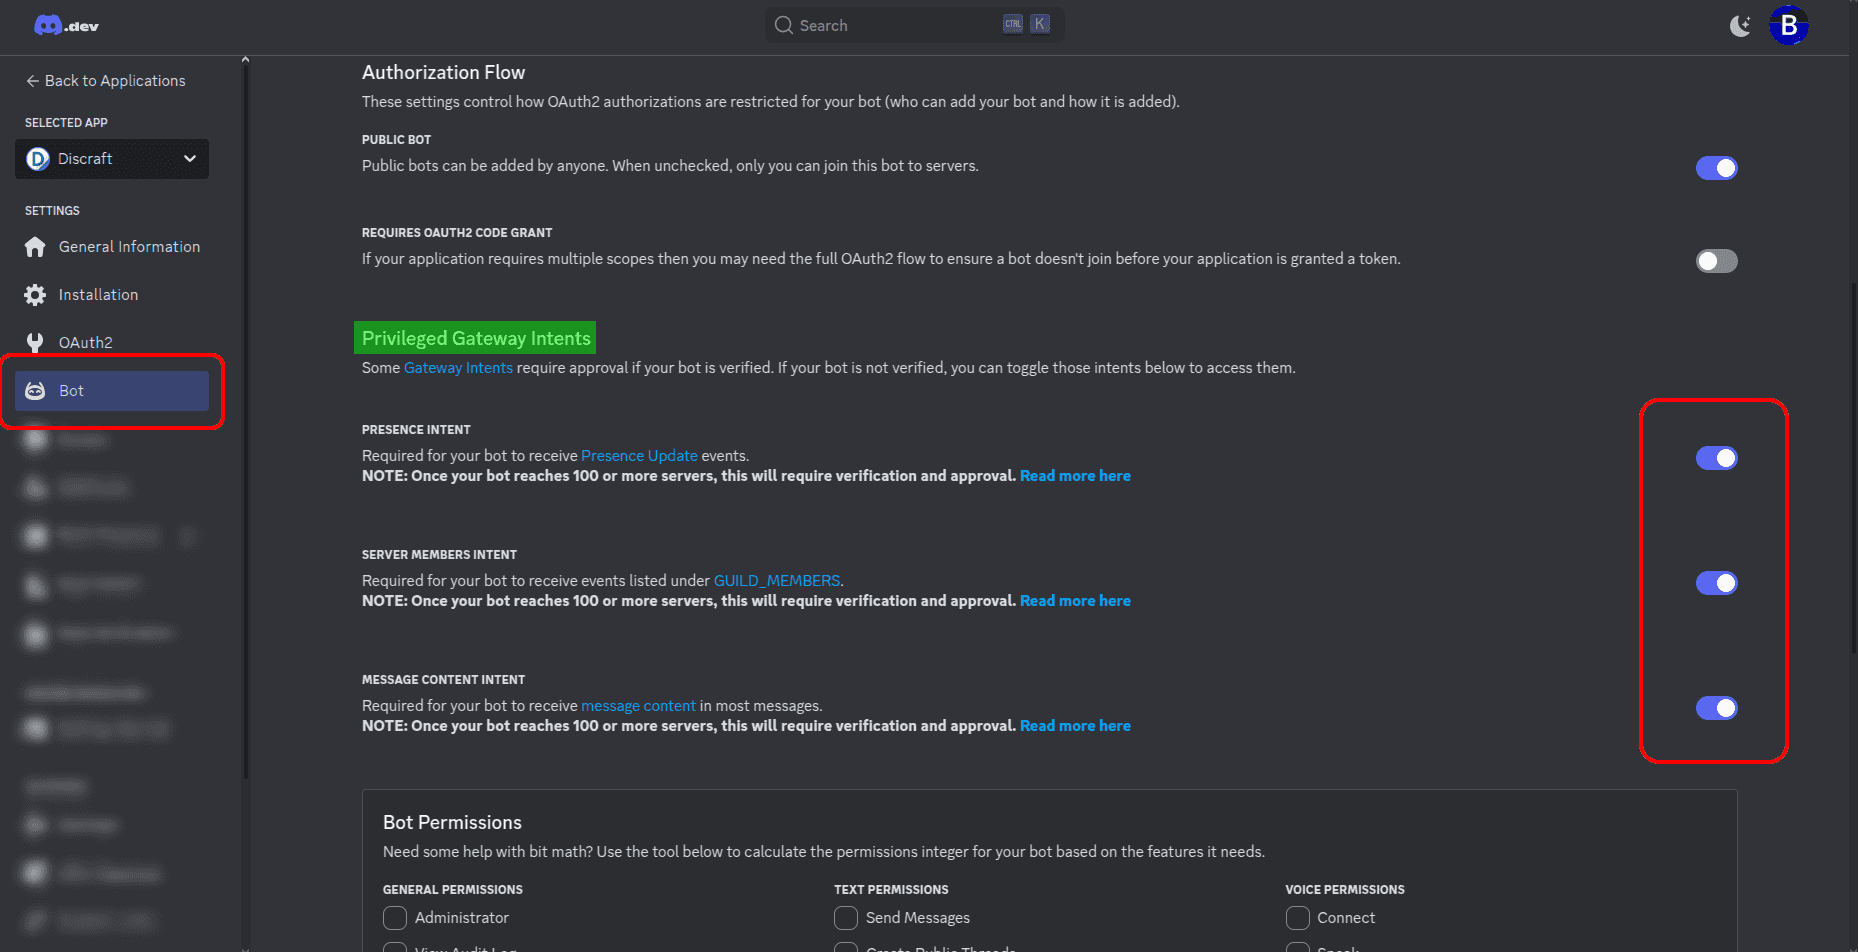
Task: Select OAuth2 in the settings sidebar
Action: click(85, 343)
